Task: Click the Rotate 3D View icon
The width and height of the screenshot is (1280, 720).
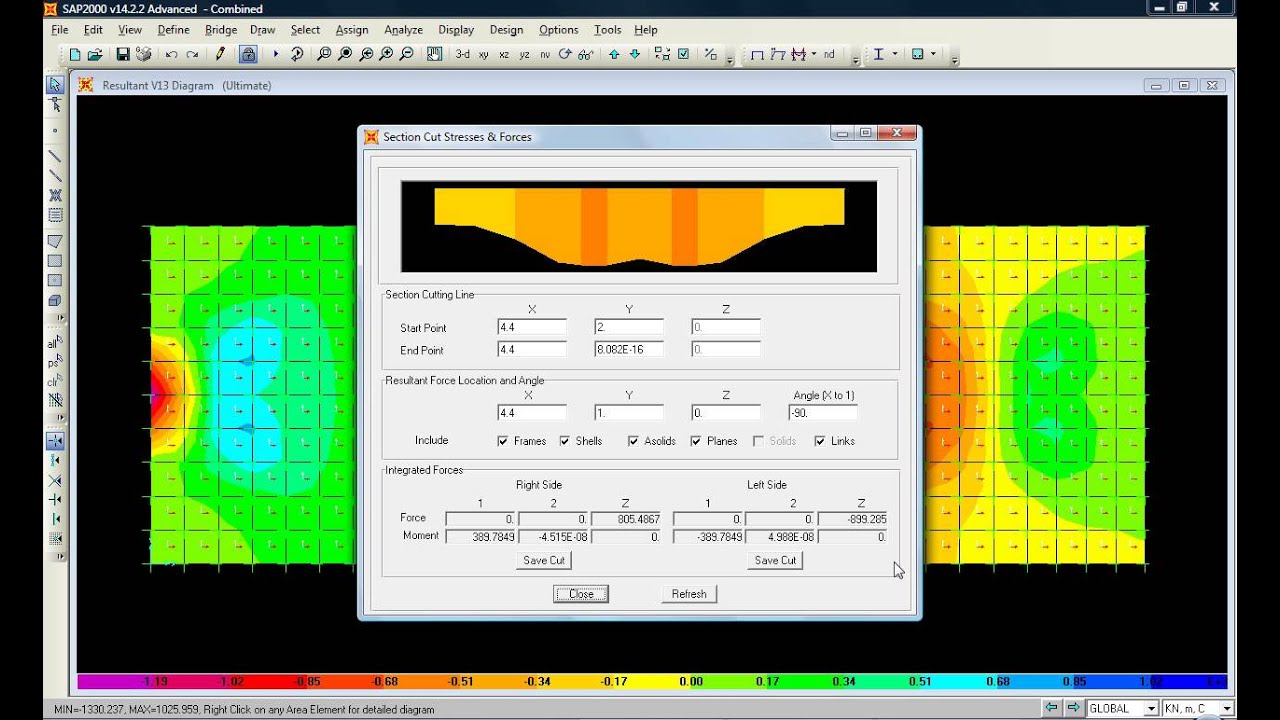Action: point(565,54)
